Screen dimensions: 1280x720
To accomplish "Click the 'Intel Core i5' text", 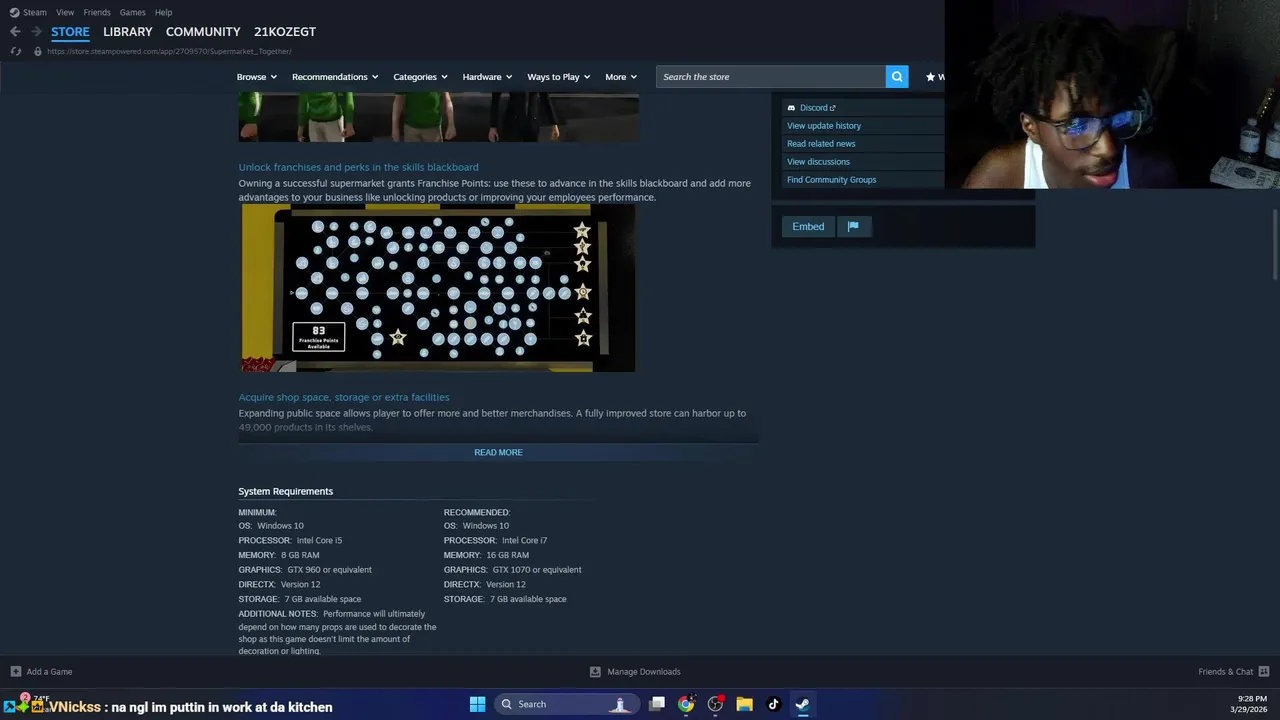I will (x=319, y=541).
